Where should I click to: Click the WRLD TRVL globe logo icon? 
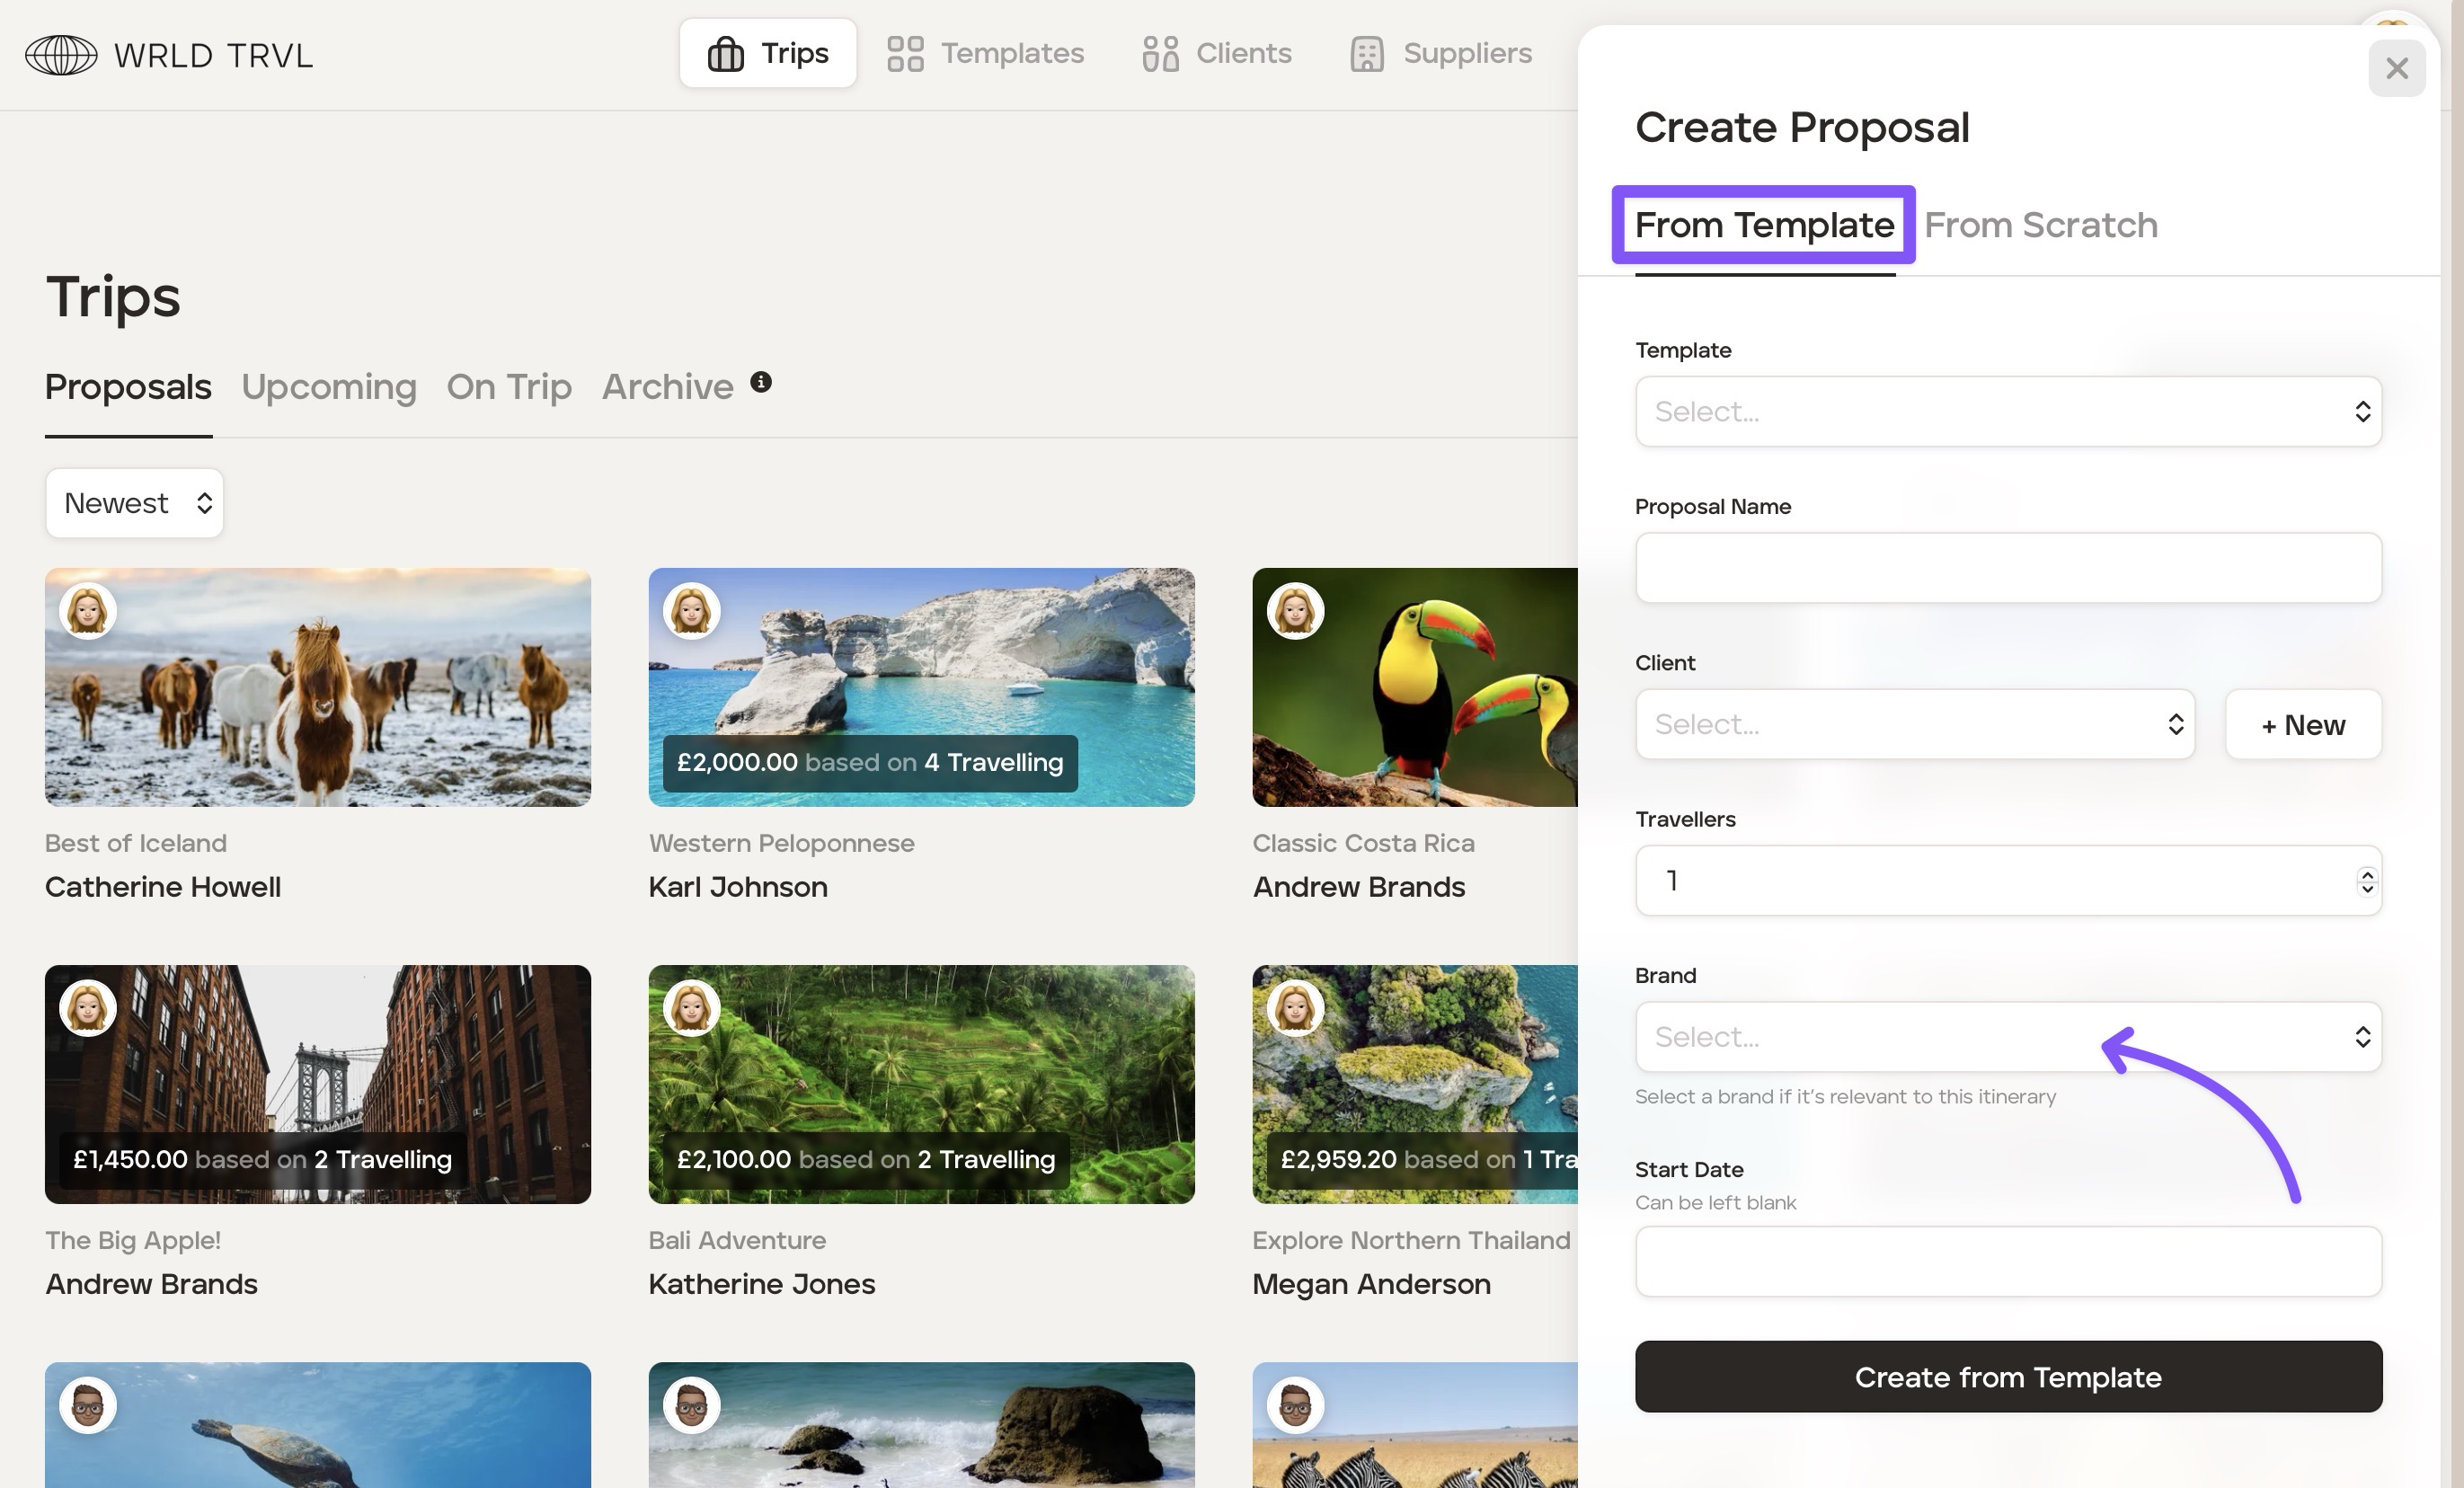pyautogui.click(x=61, y=55)
